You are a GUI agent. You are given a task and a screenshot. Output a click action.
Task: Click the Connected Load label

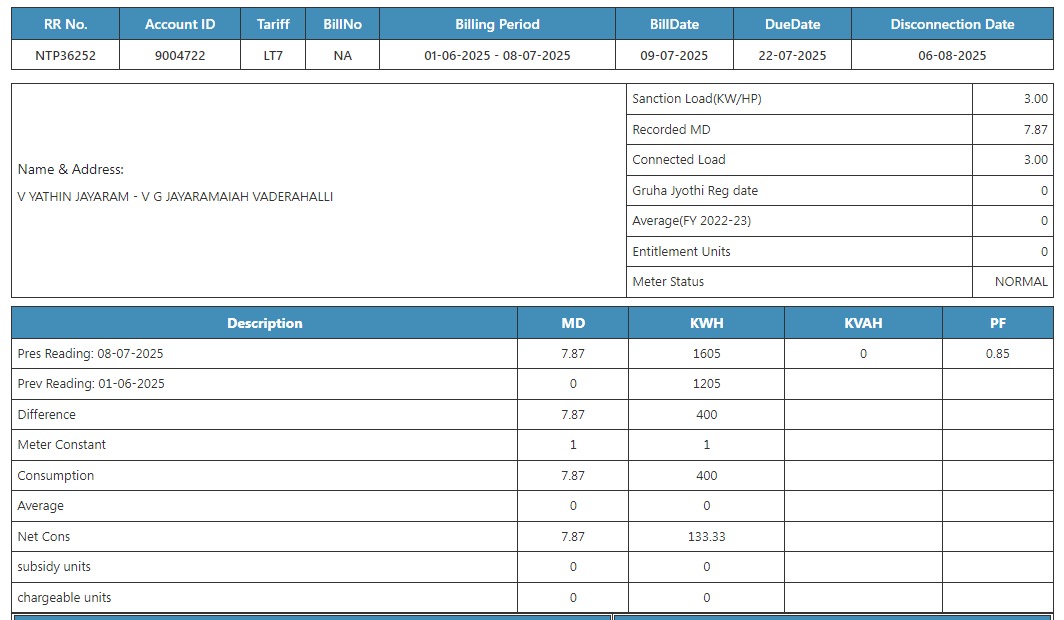679,159
